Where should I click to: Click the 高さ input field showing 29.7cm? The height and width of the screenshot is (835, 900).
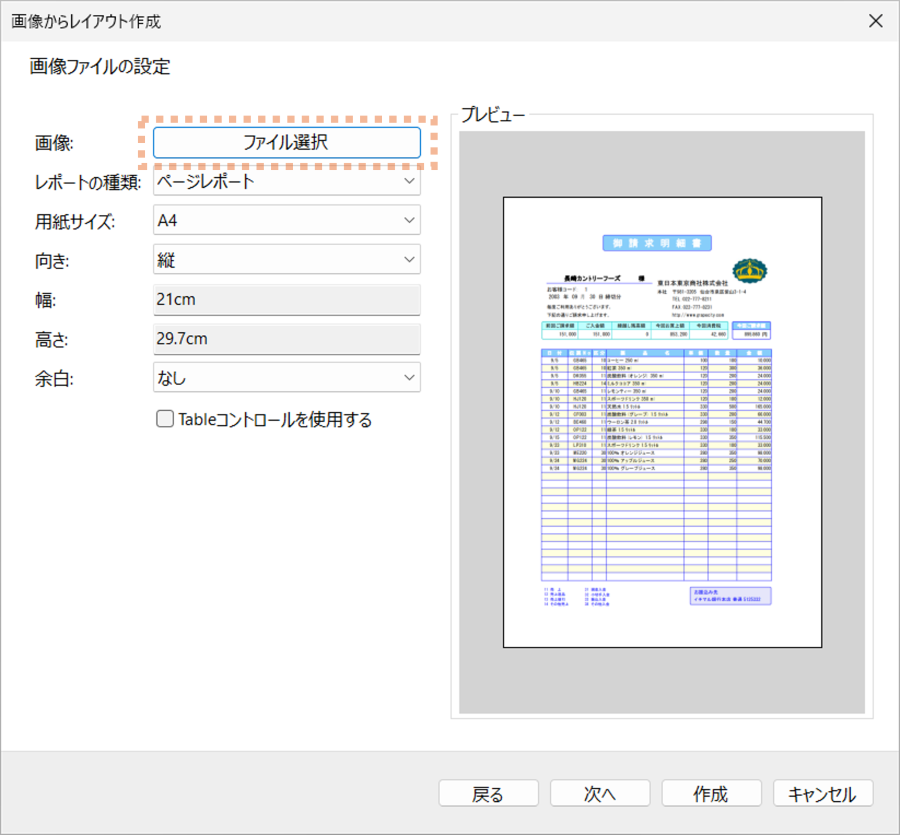287,338
